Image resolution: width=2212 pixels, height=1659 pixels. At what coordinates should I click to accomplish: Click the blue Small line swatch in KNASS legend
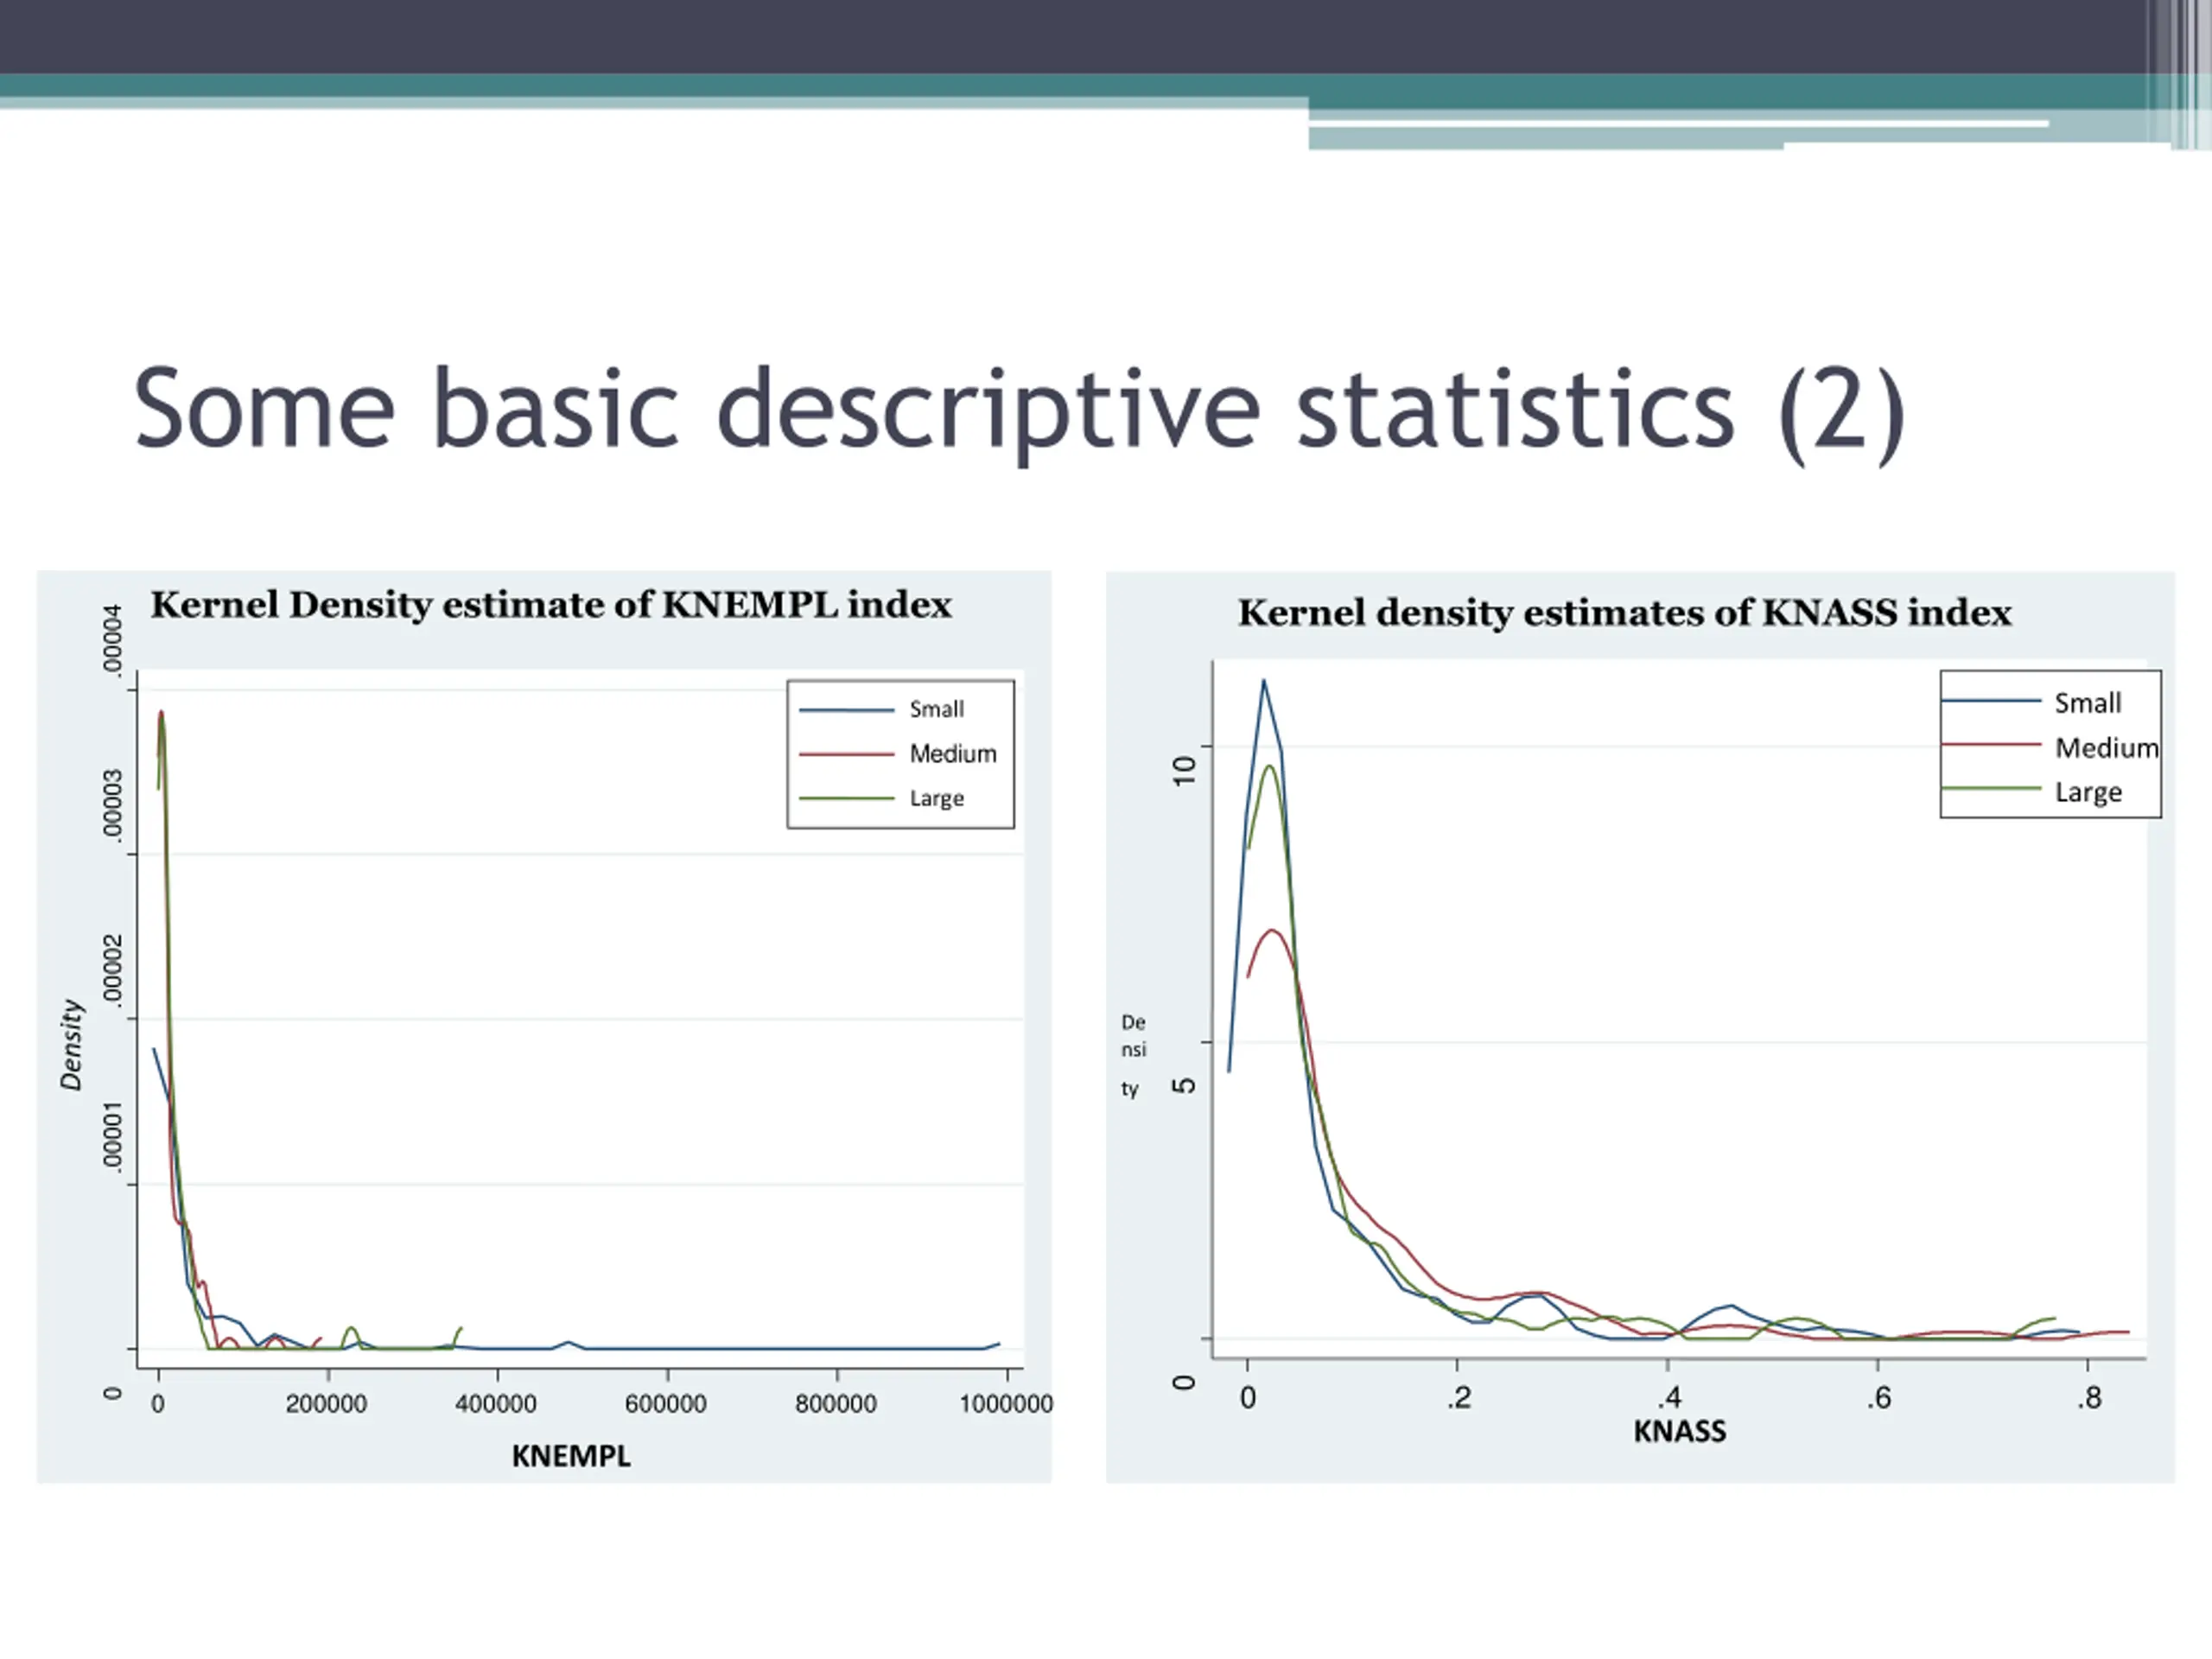click(1991, 700)
